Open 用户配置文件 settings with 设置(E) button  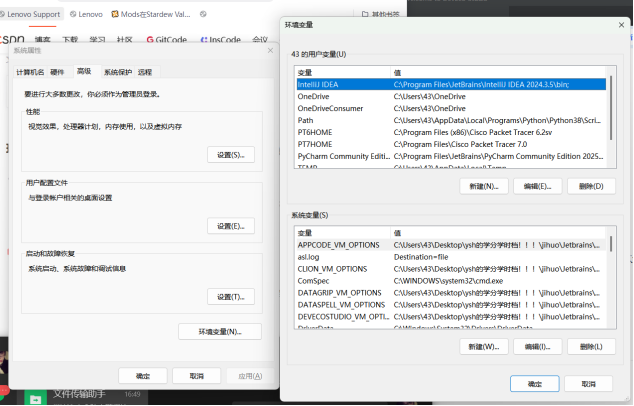[231, 226]
